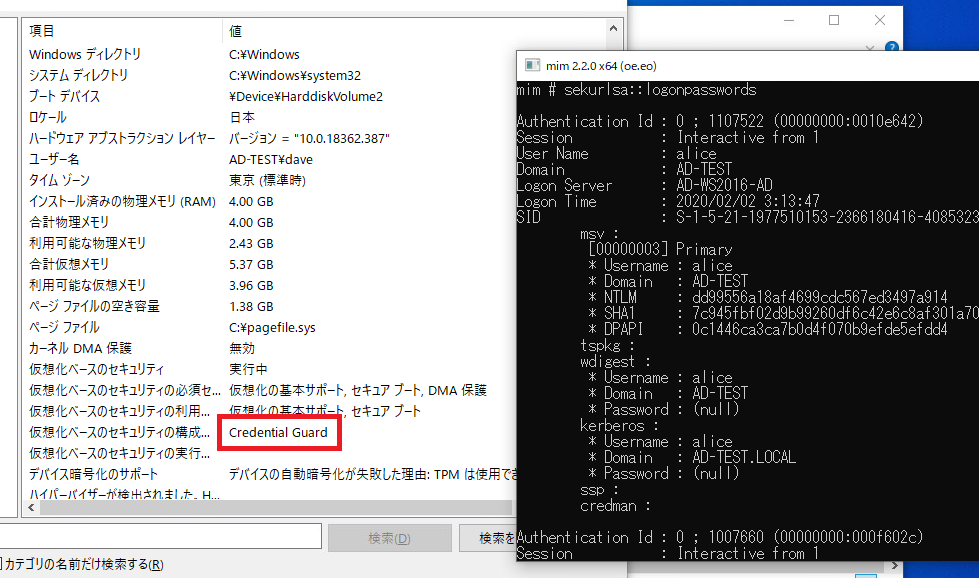Select the ロケール row
This screenshot has width=979, height=578.
pos(272,117)
